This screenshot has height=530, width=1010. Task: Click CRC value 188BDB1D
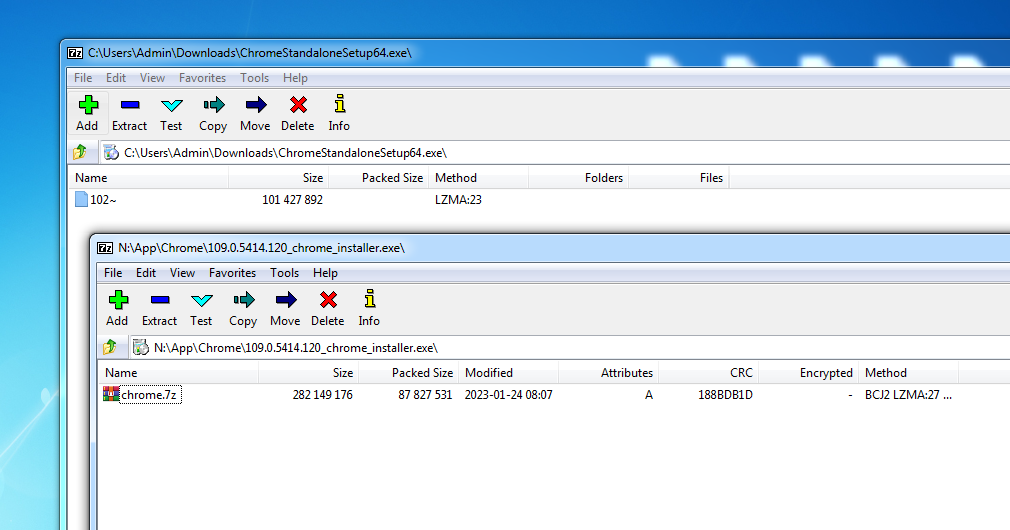click(x=725, y=395)
